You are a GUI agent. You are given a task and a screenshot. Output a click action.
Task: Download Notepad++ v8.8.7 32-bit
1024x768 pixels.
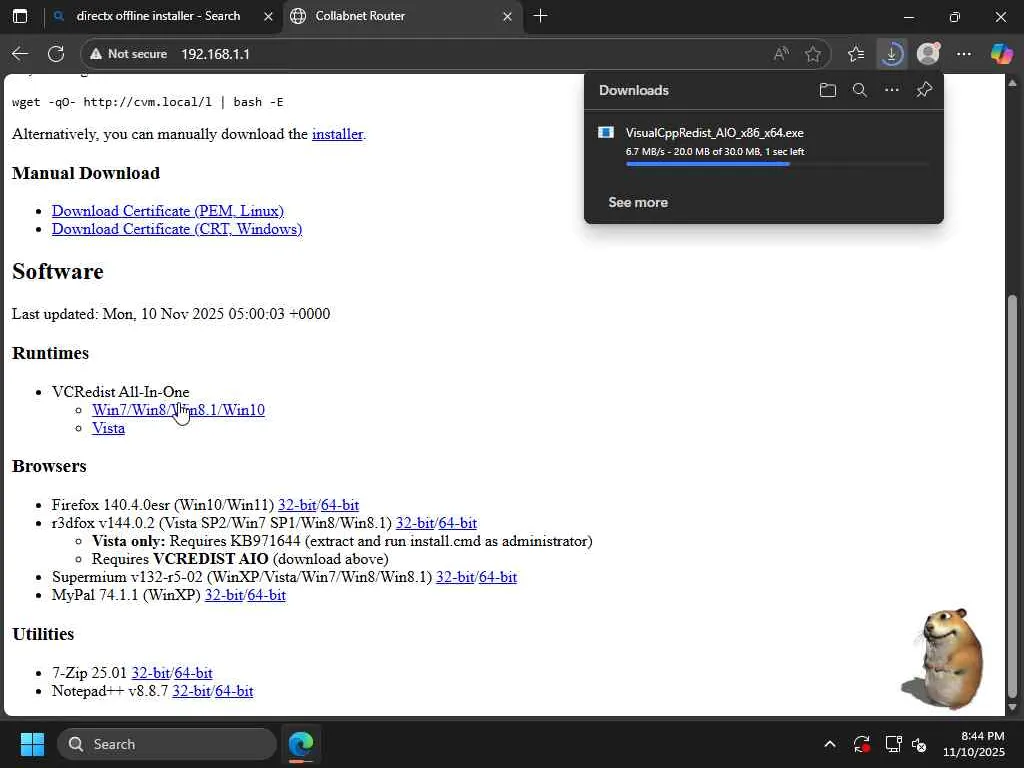tap(191, 692)
